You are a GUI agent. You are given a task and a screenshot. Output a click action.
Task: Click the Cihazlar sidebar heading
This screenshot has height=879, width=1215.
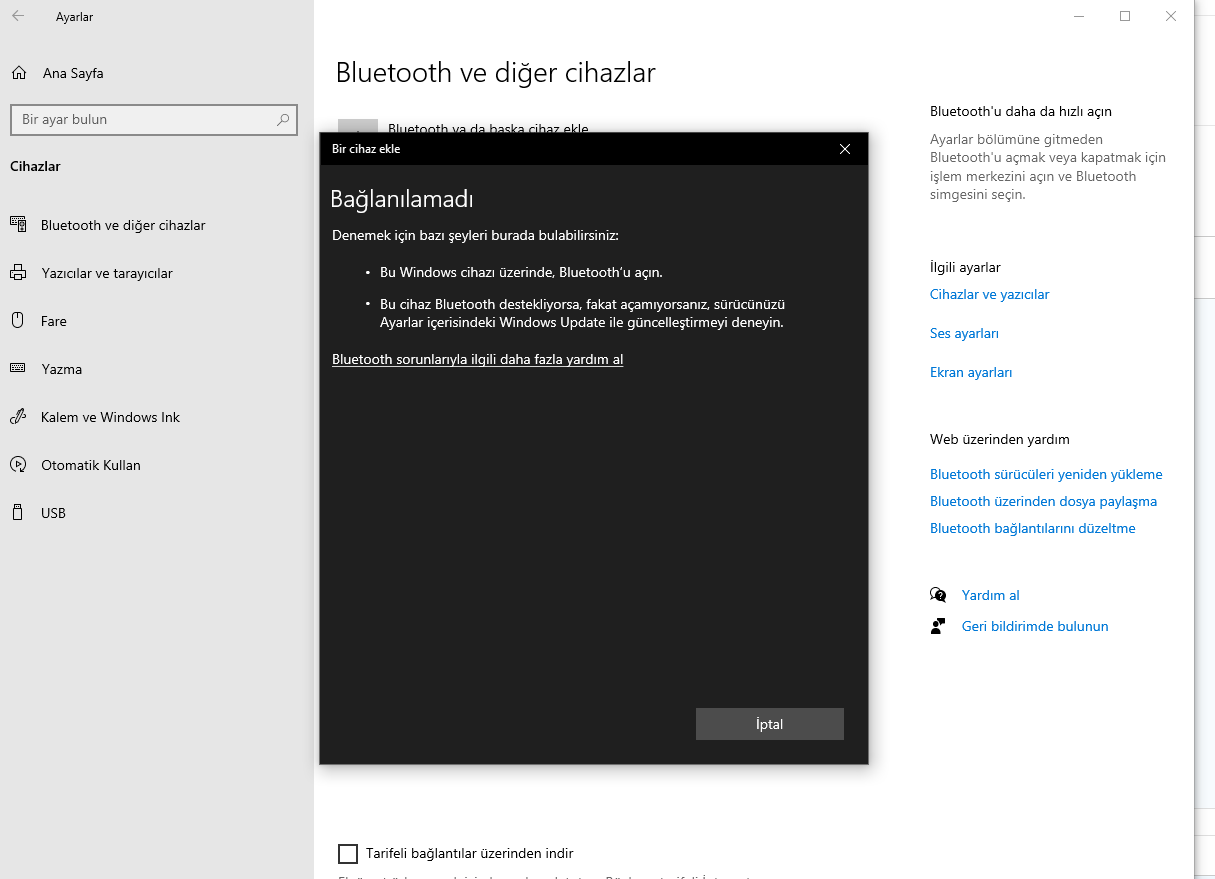coord(35,166)
